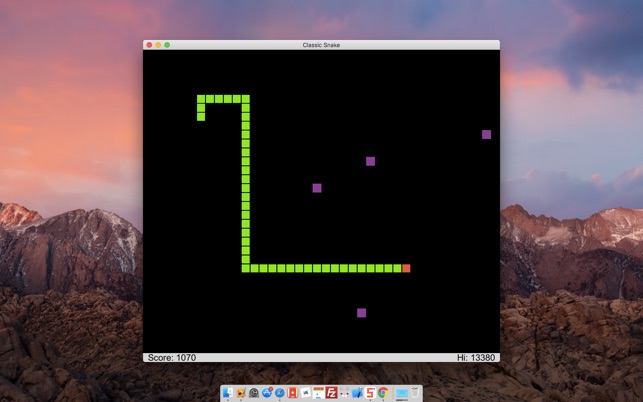The width and height of the screenshot is (643, 402).
Task: Minimize the Classic Snake window
Action: (158, 45)
